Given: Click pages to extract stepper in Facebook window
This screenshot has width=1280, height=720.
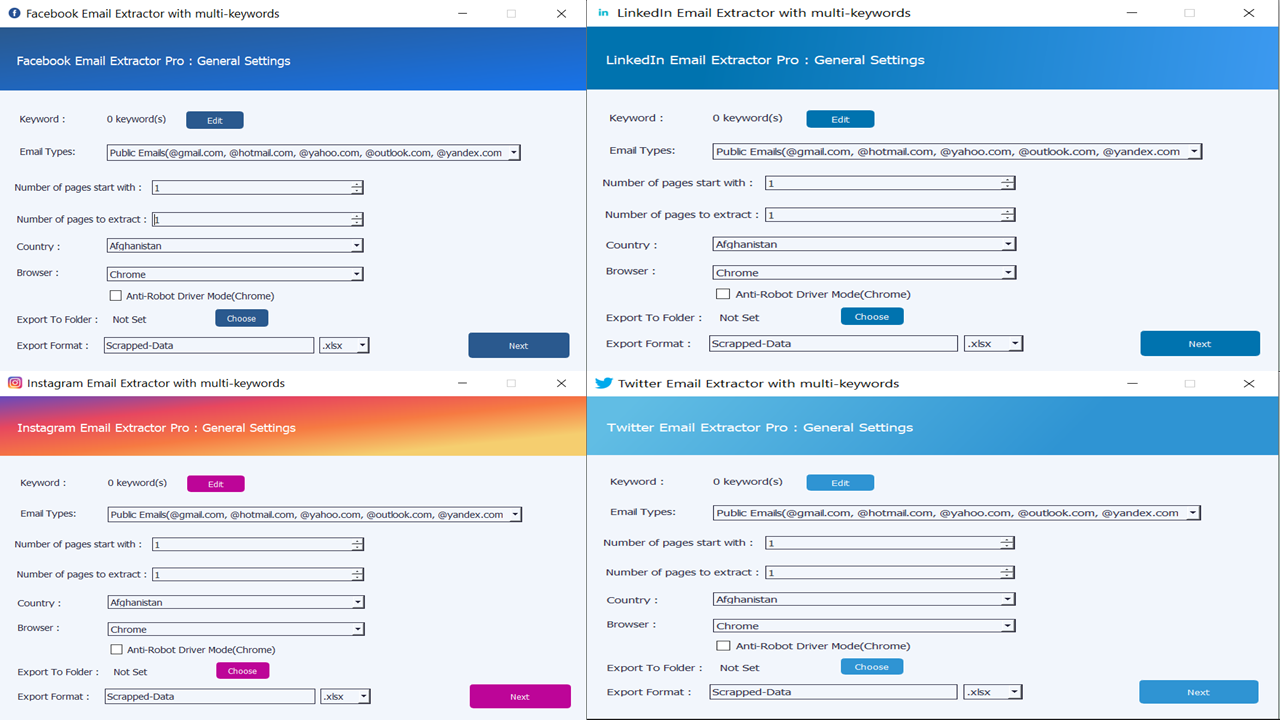Looking at the screenshot, I should click(x=357, y=220).
